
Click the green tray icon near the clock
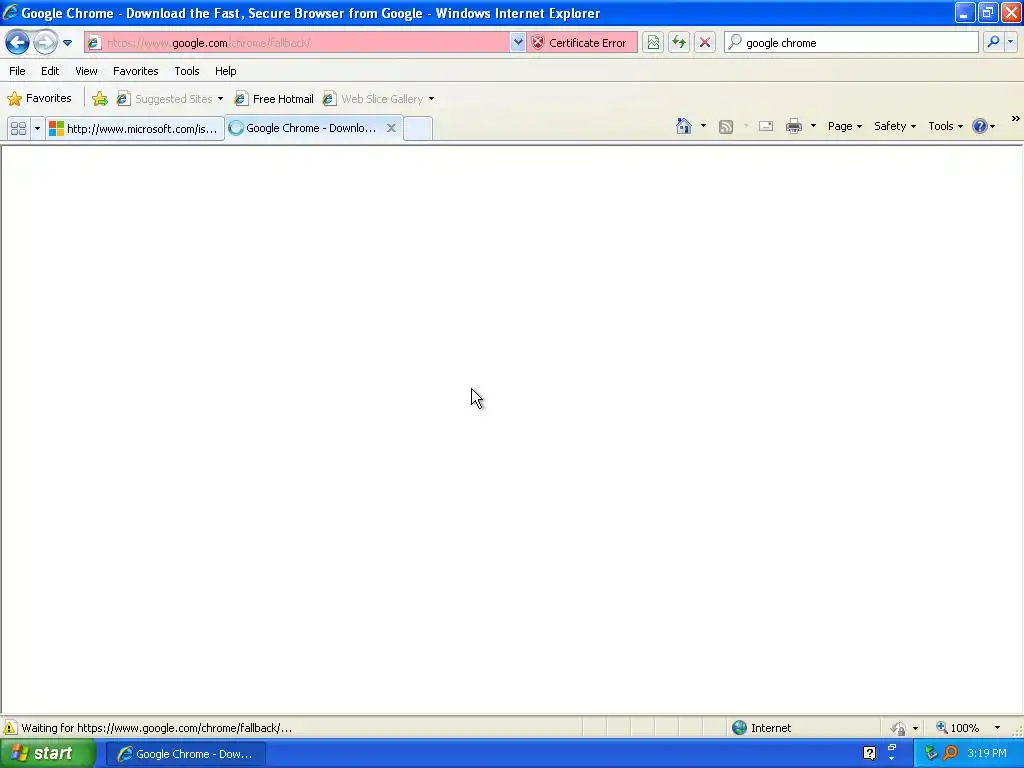931,754
